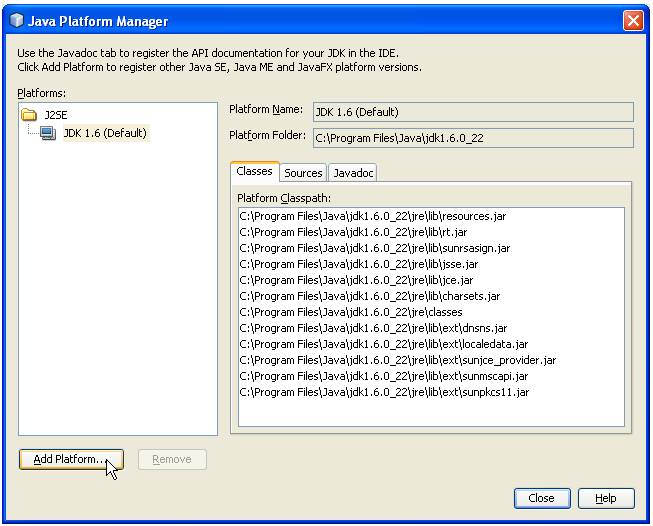This screenshot has height=526, width=653.
Task: Select the sunjce_provider.jar classpath entry
Action: point(398,360)
